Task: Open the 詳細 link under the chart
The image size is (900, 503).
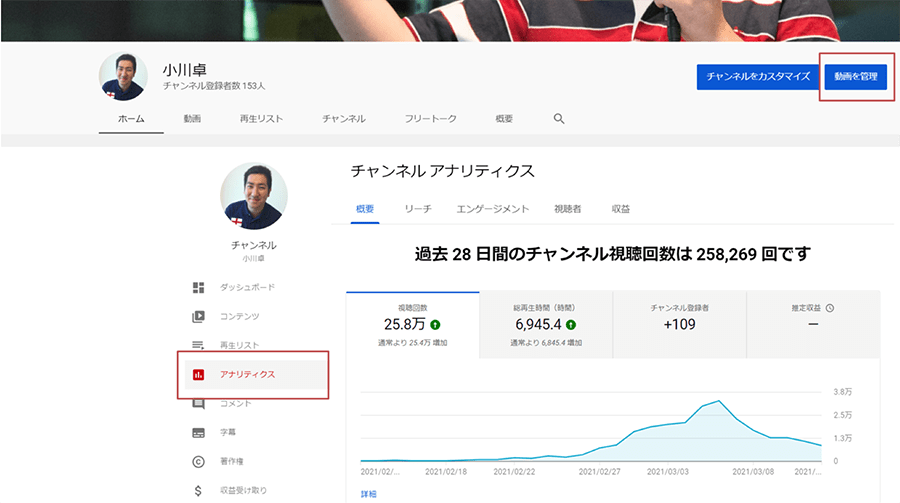Action: [x=368, y=494]
